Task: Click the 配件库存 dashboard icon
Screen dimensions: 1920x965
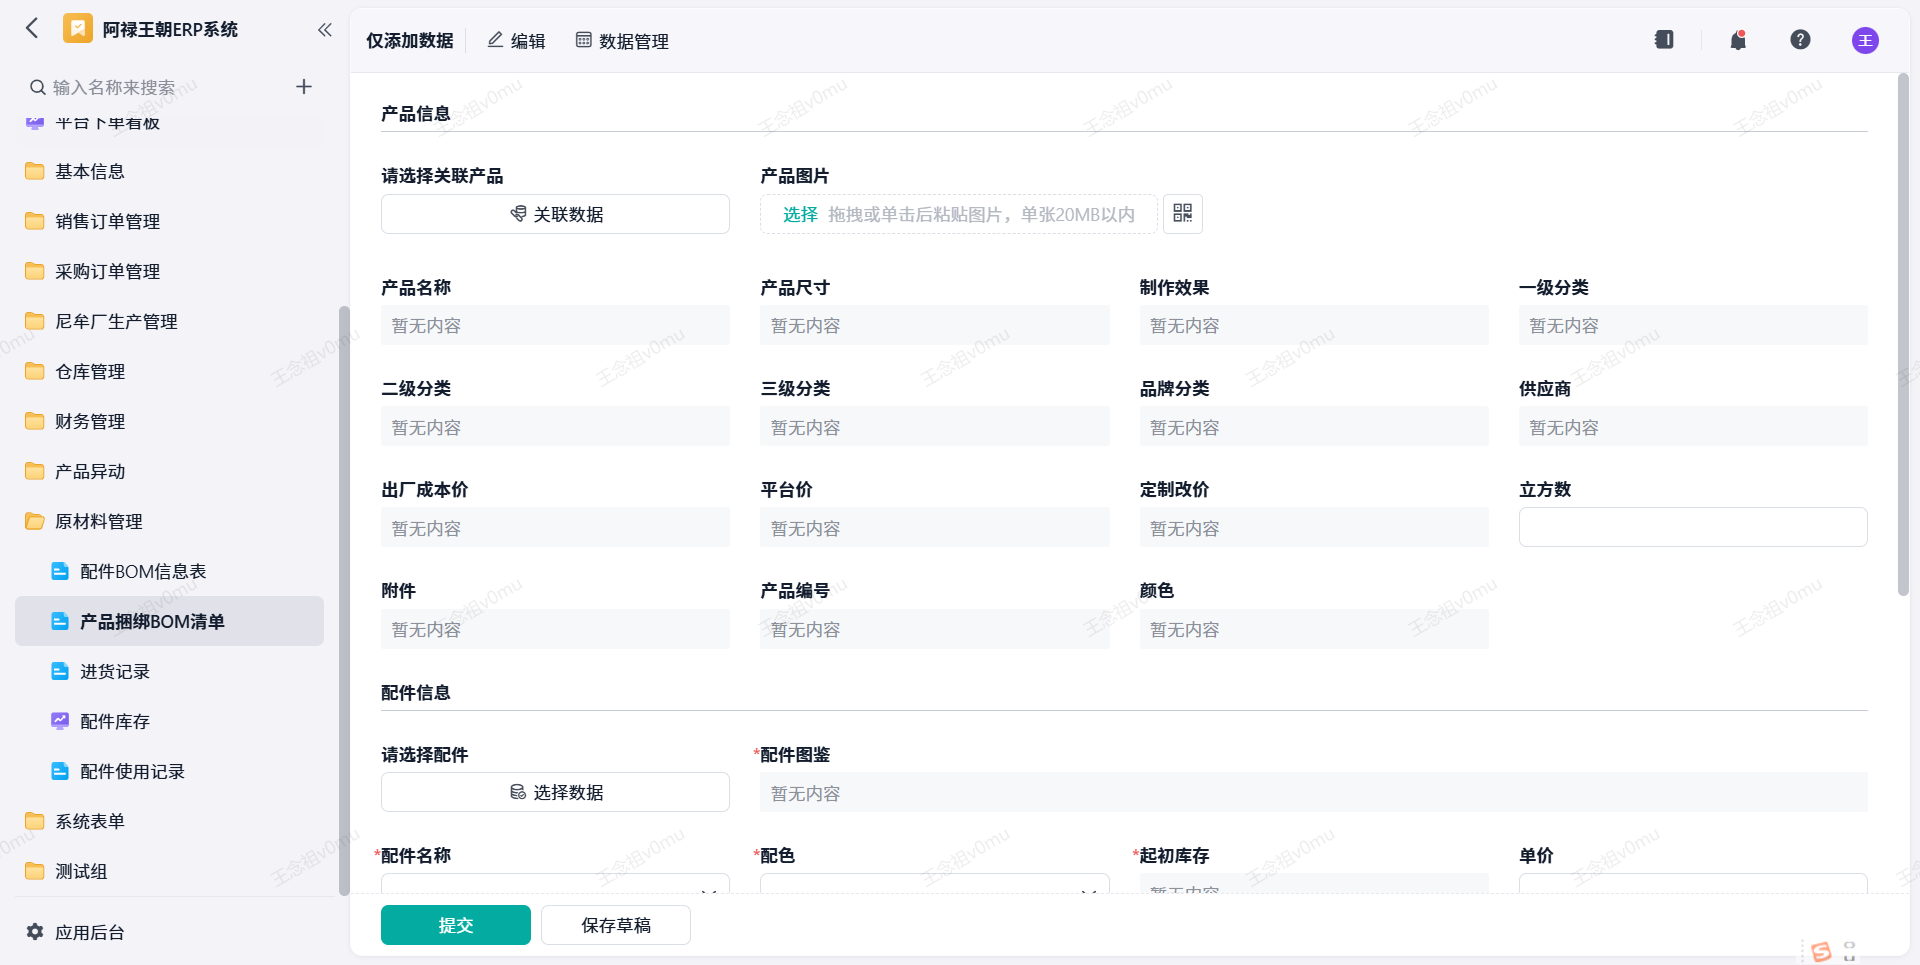Action: click(x=60, y=721)
